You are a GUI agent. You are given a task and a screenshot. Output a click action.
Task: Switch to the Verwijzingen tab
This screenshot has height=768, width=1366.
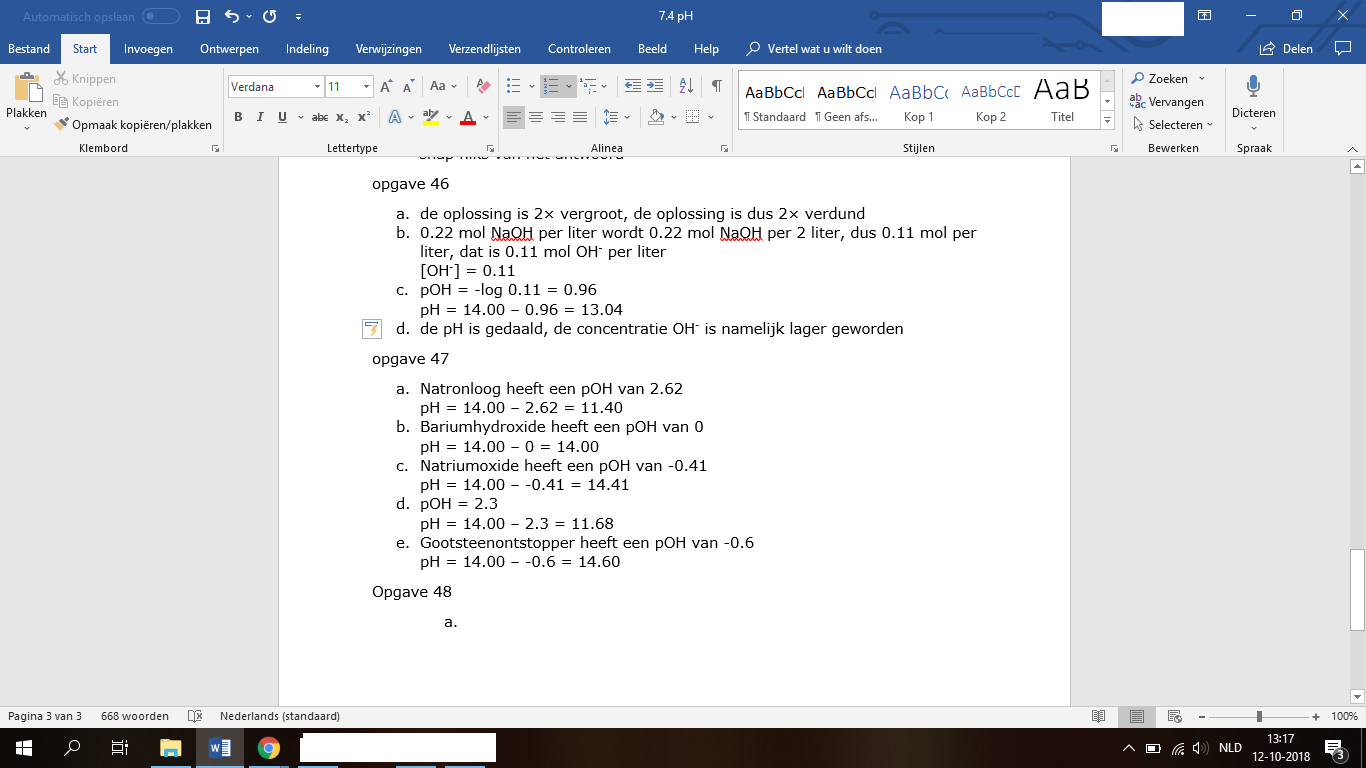[x=389, y=49]
